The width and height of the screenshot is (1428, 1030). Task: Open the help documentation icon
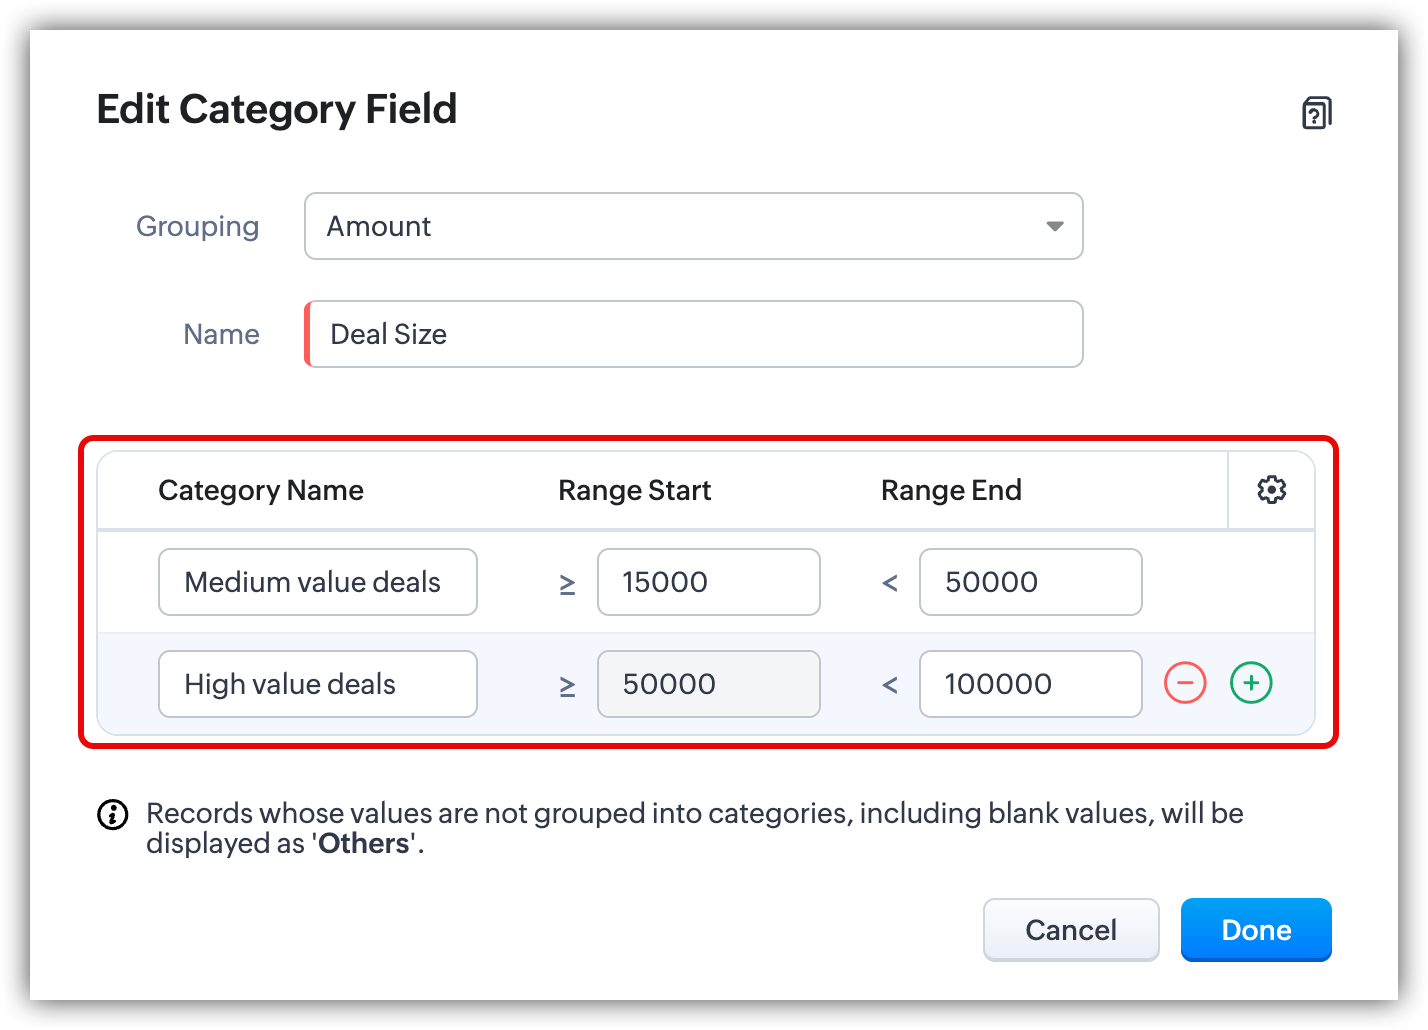pos(1316,113)
